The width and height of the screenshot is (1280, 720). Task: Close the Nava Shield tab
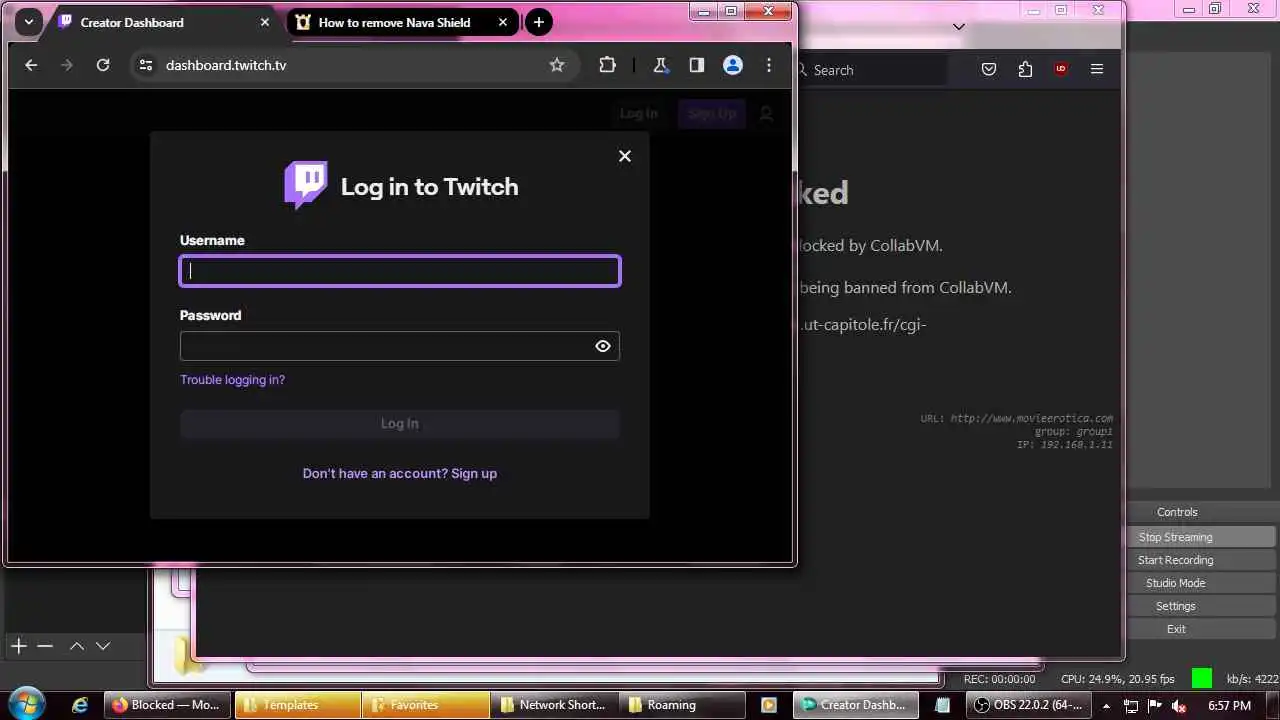click(503, 22)
